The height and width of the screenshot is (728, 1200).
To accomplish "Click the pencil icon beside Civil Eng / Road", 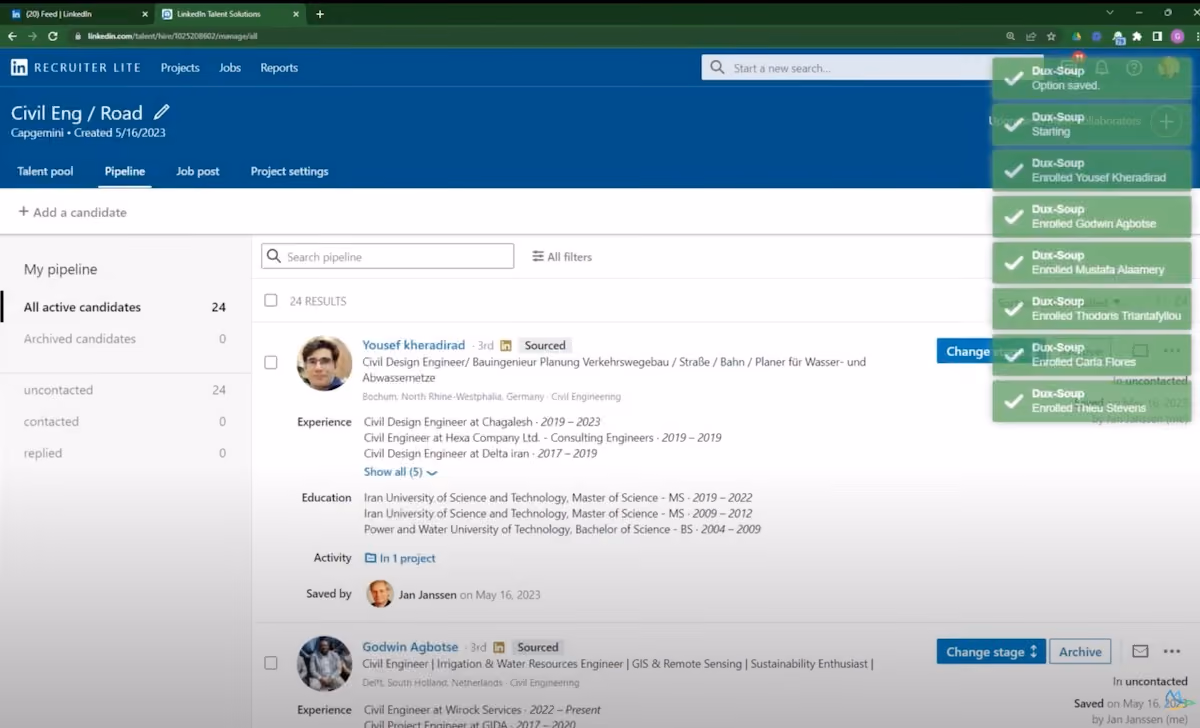I will (x=162, y=113).
